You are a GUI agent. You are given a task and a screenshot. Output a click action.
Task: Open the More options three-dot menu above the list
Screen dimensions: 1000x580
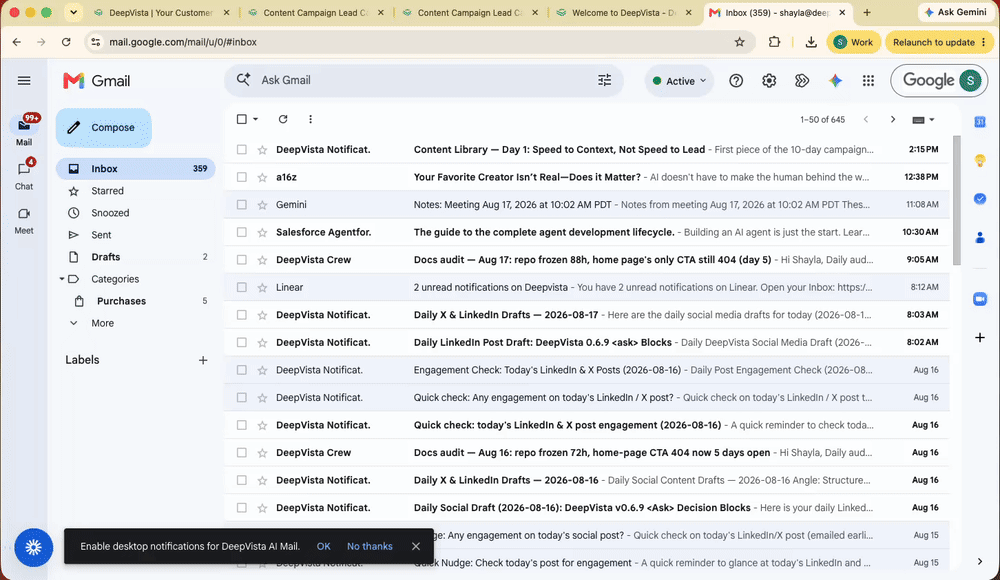(x=310, y=119)
